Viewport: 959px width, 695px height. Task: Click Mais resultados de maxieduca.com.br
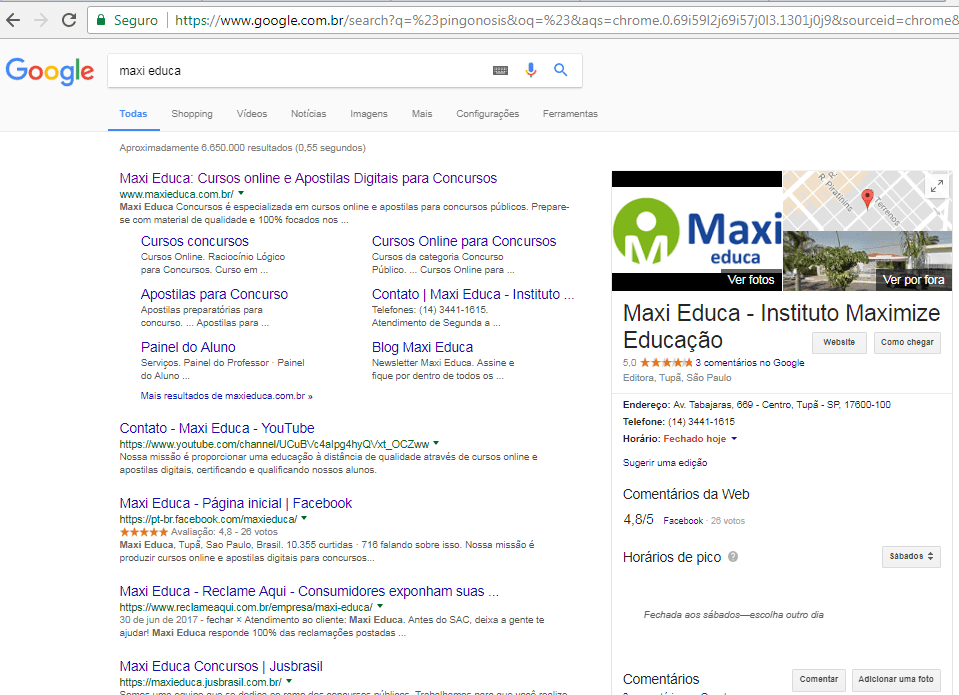(x=226, y=396)
